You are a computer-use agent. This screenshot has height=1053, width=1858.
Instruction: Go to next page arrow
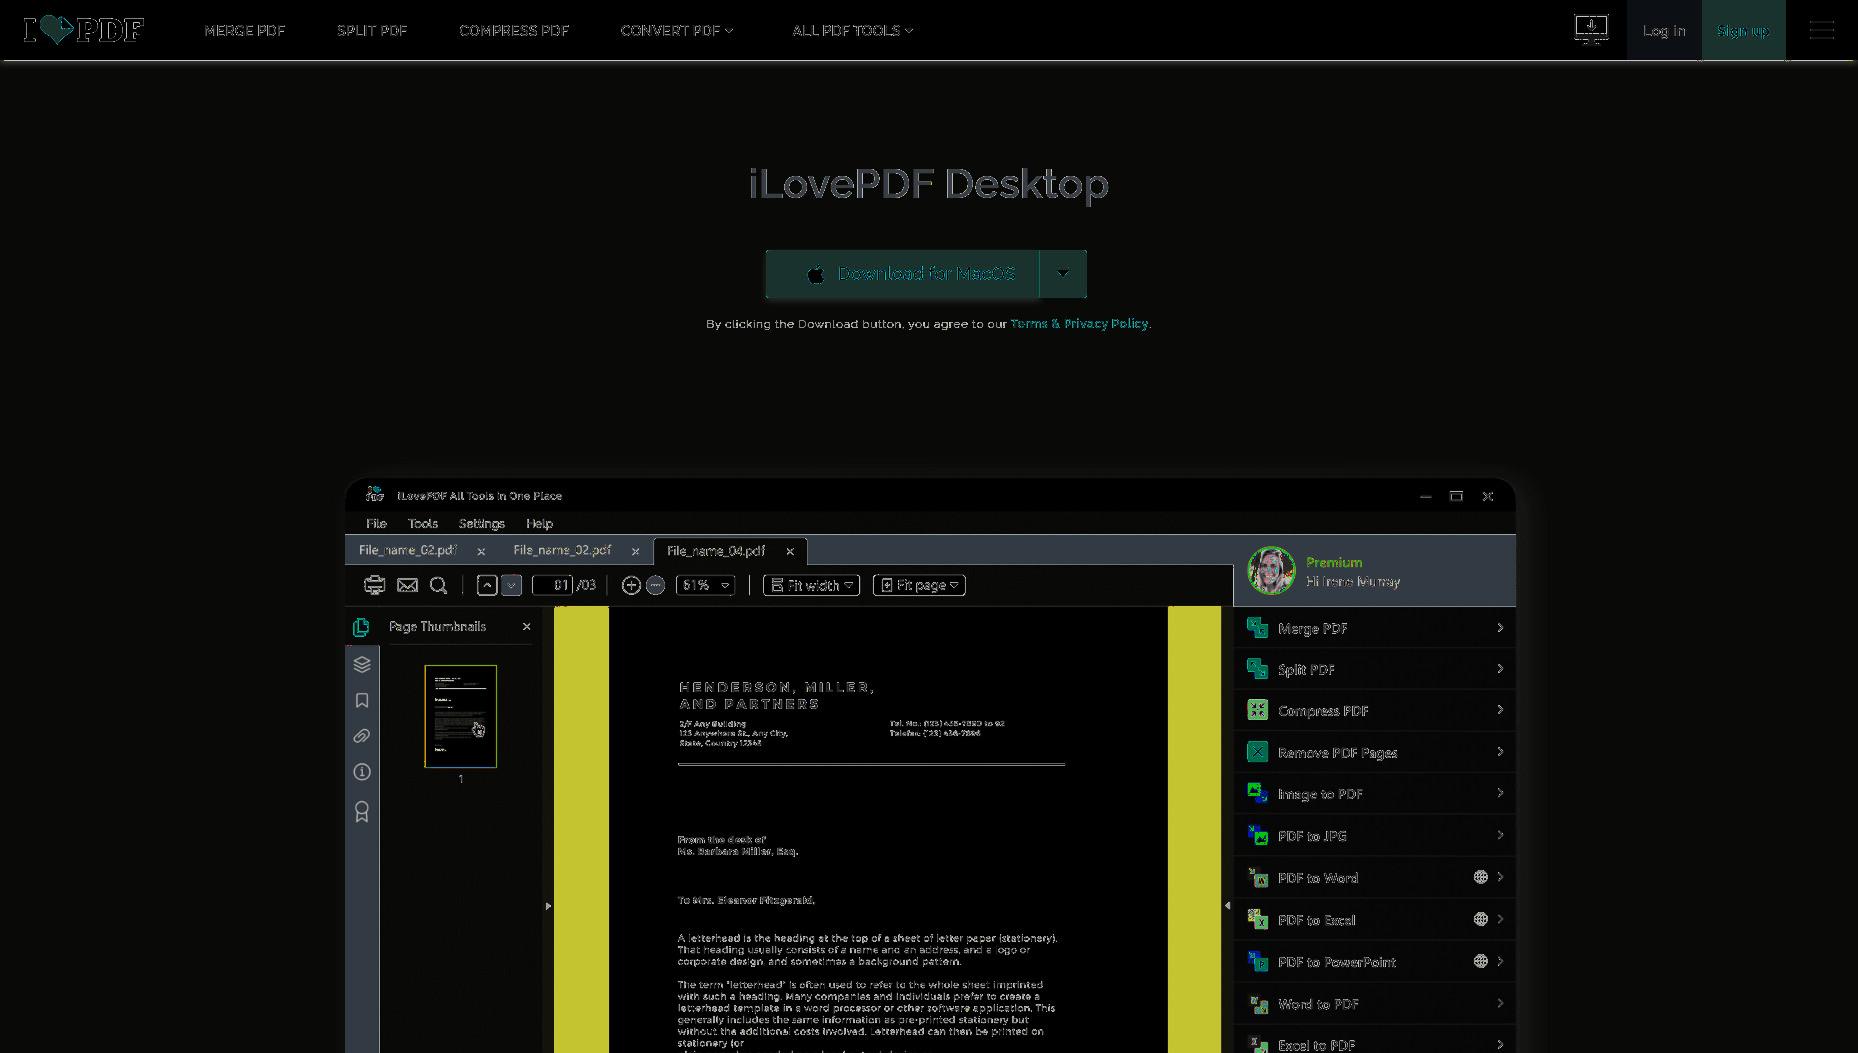(511, 585)
